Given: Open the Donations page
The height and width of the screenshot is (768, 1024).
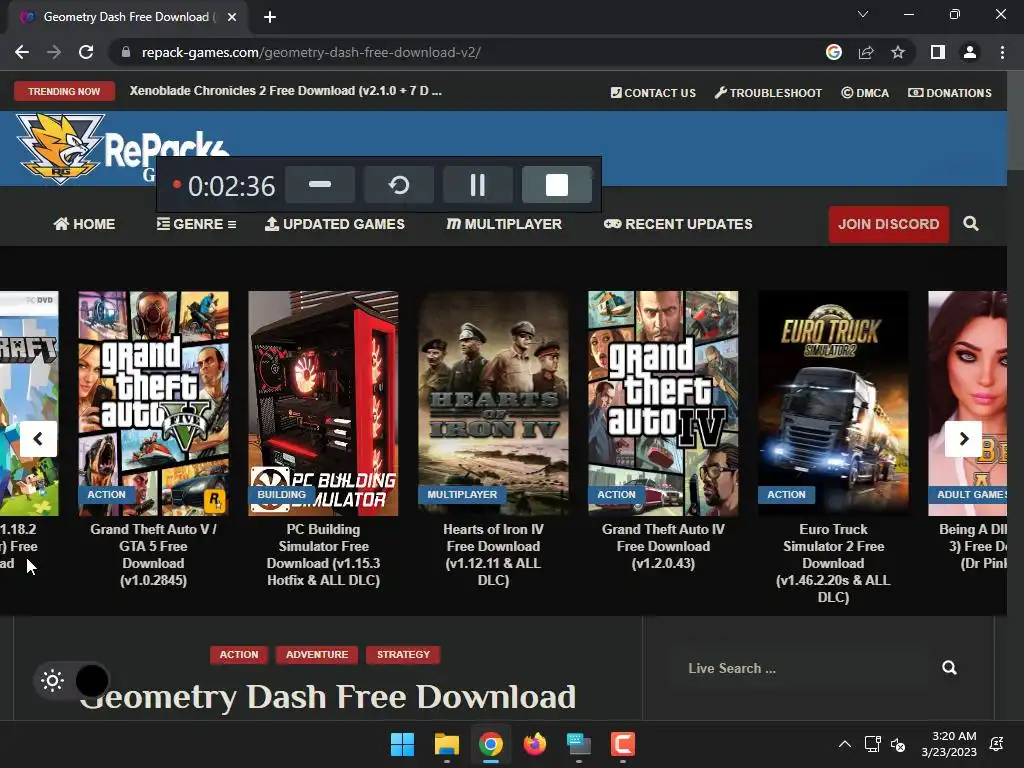Looking at the screenshot, I should [x=950, y=93].
